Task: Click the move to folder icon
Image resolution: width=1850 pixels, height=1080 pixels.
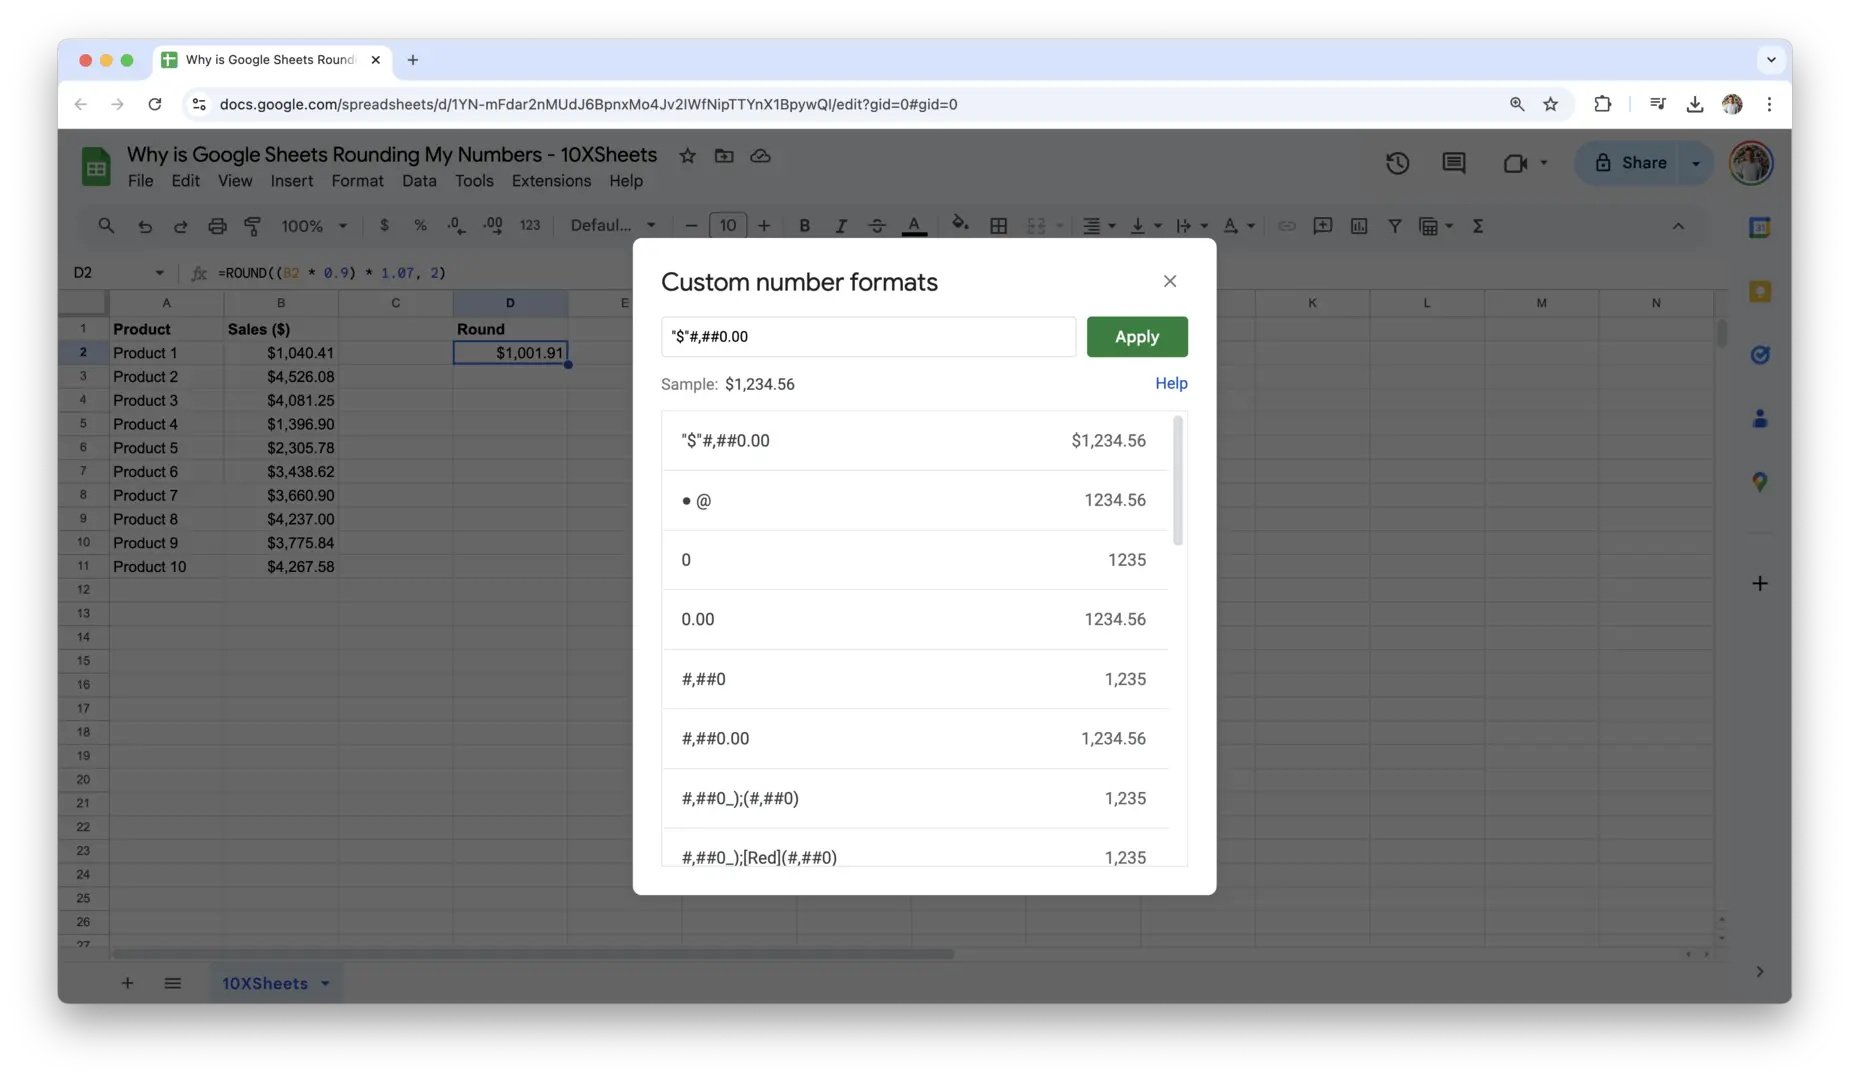Action: click(x=724, y=156)
